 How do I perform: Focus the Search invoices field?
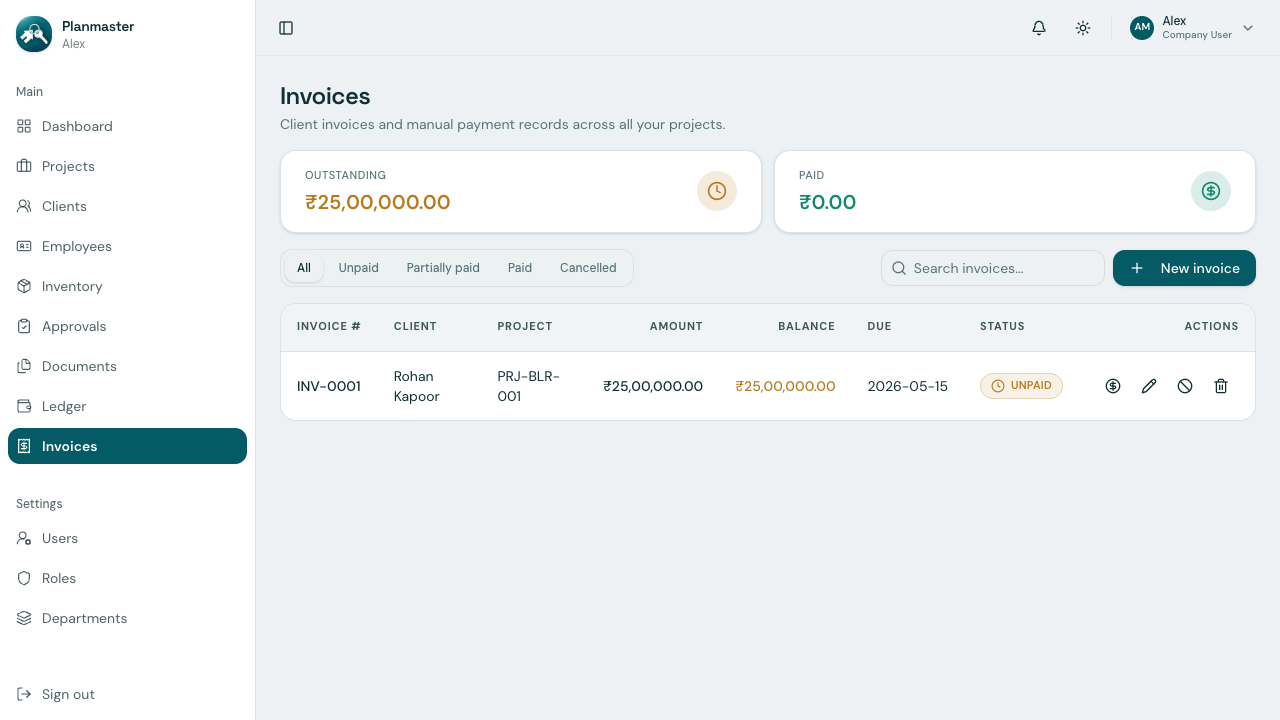click(x=993, y=268)
